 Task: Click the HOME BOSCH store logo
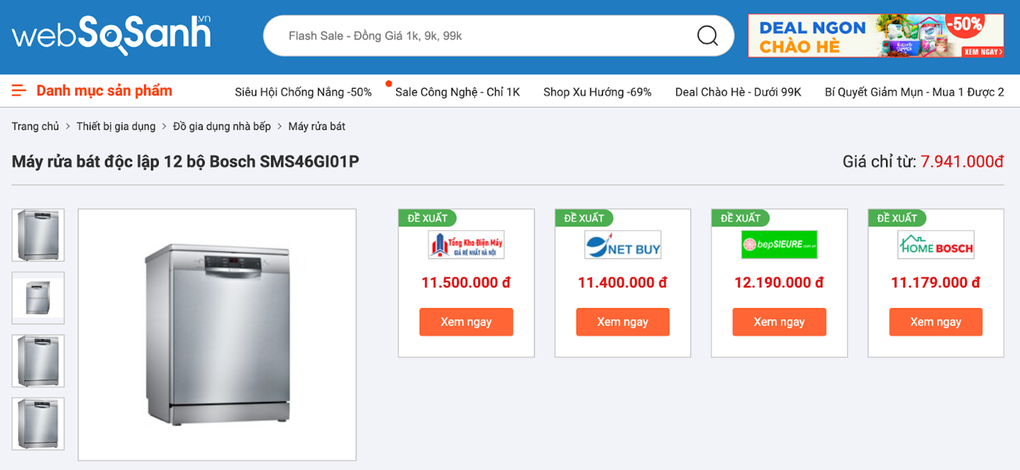(x=935, y=245)
